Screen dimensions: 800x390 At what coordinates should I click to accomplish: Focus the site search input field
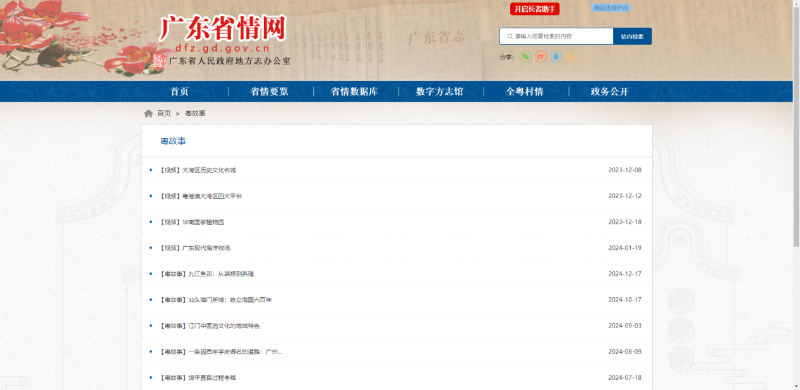tap(556, 36)
